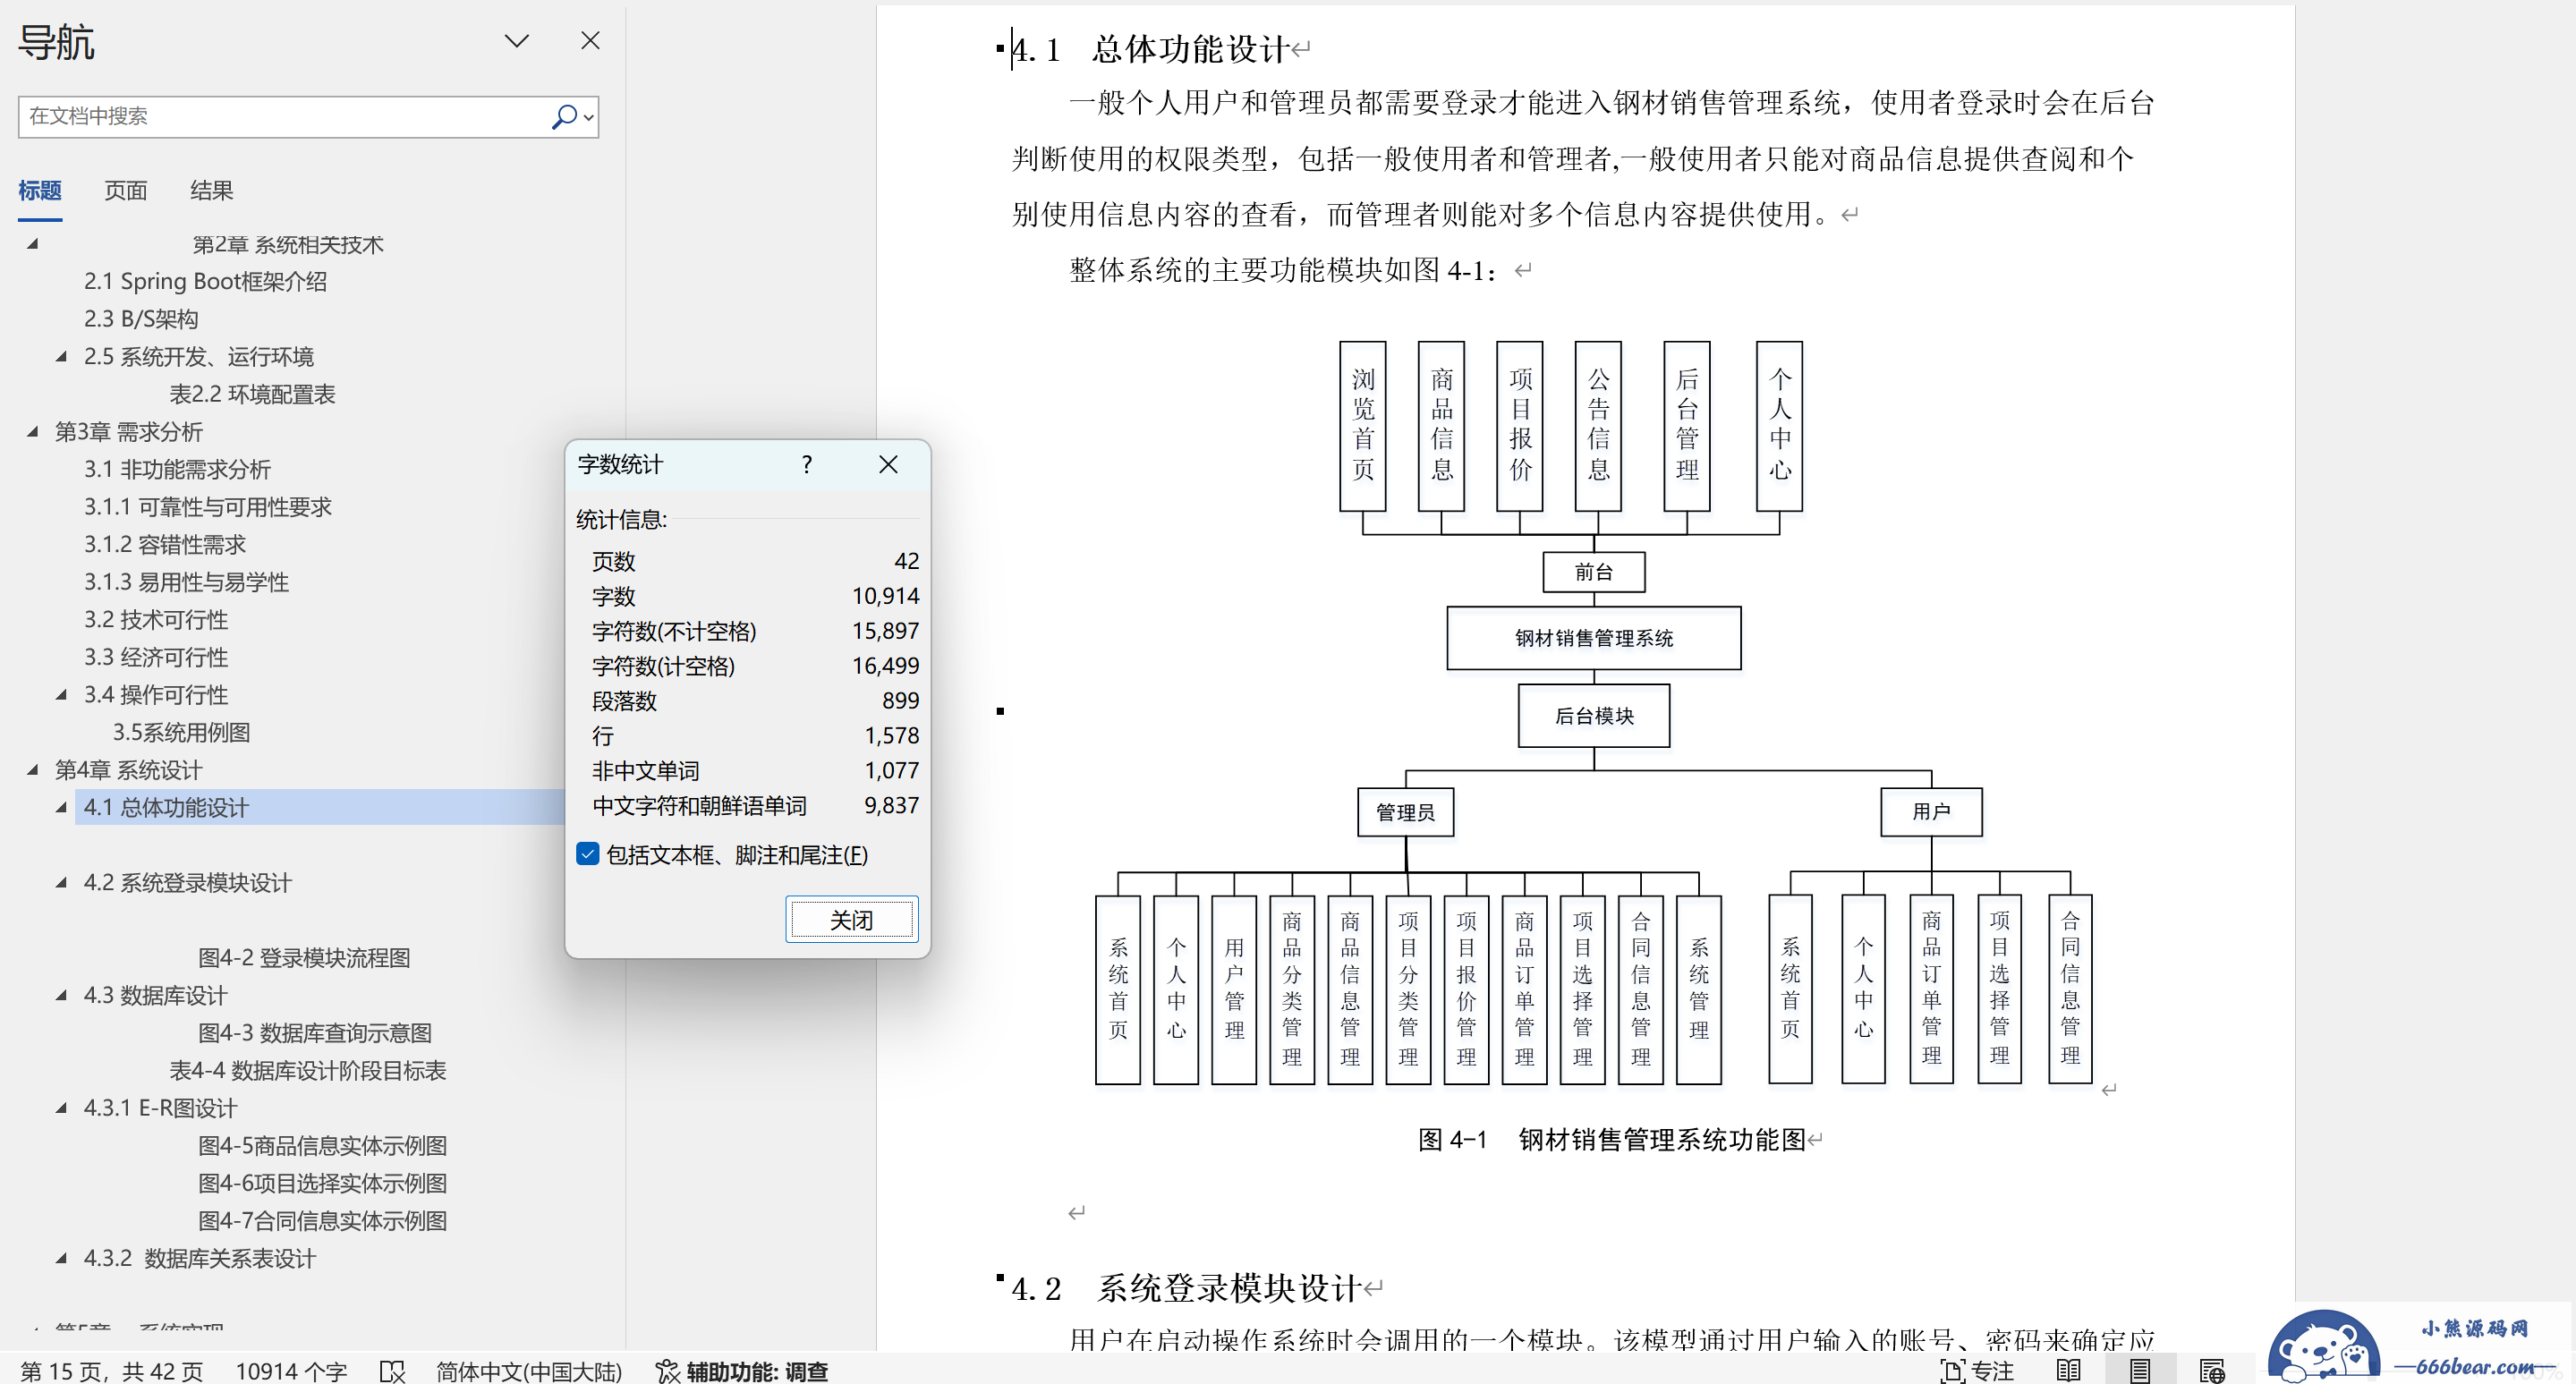Collapse the 2.5 系统开发、运行环境 heading
2576x1384 pixels.
coord(62,356)
